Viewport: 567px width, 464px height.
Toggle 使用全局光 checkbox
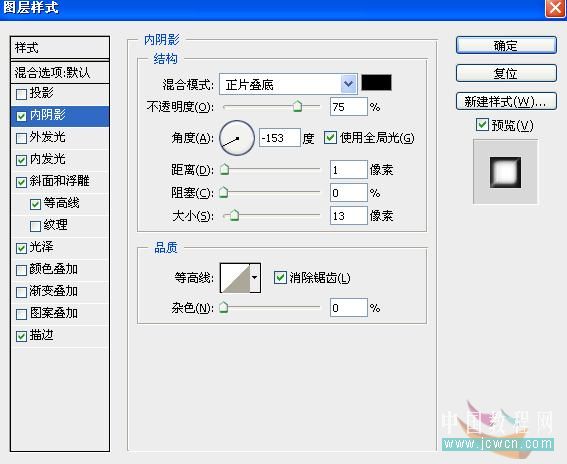330,137
